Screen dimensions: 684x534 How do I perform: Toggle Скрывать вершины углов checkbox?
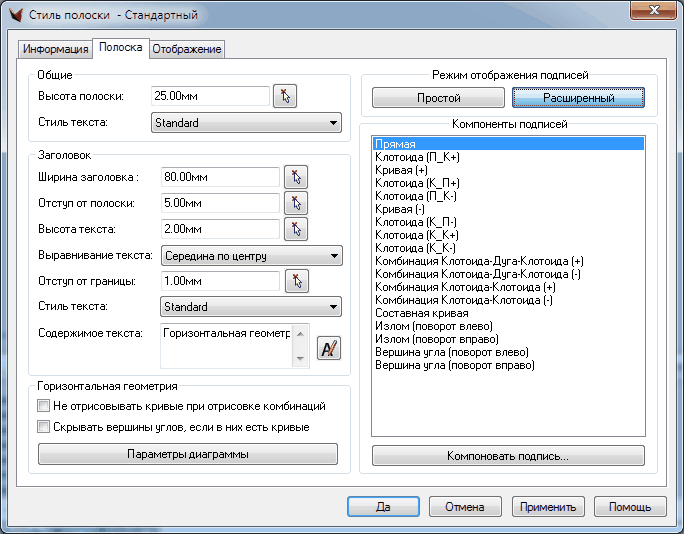coord(43,427)
